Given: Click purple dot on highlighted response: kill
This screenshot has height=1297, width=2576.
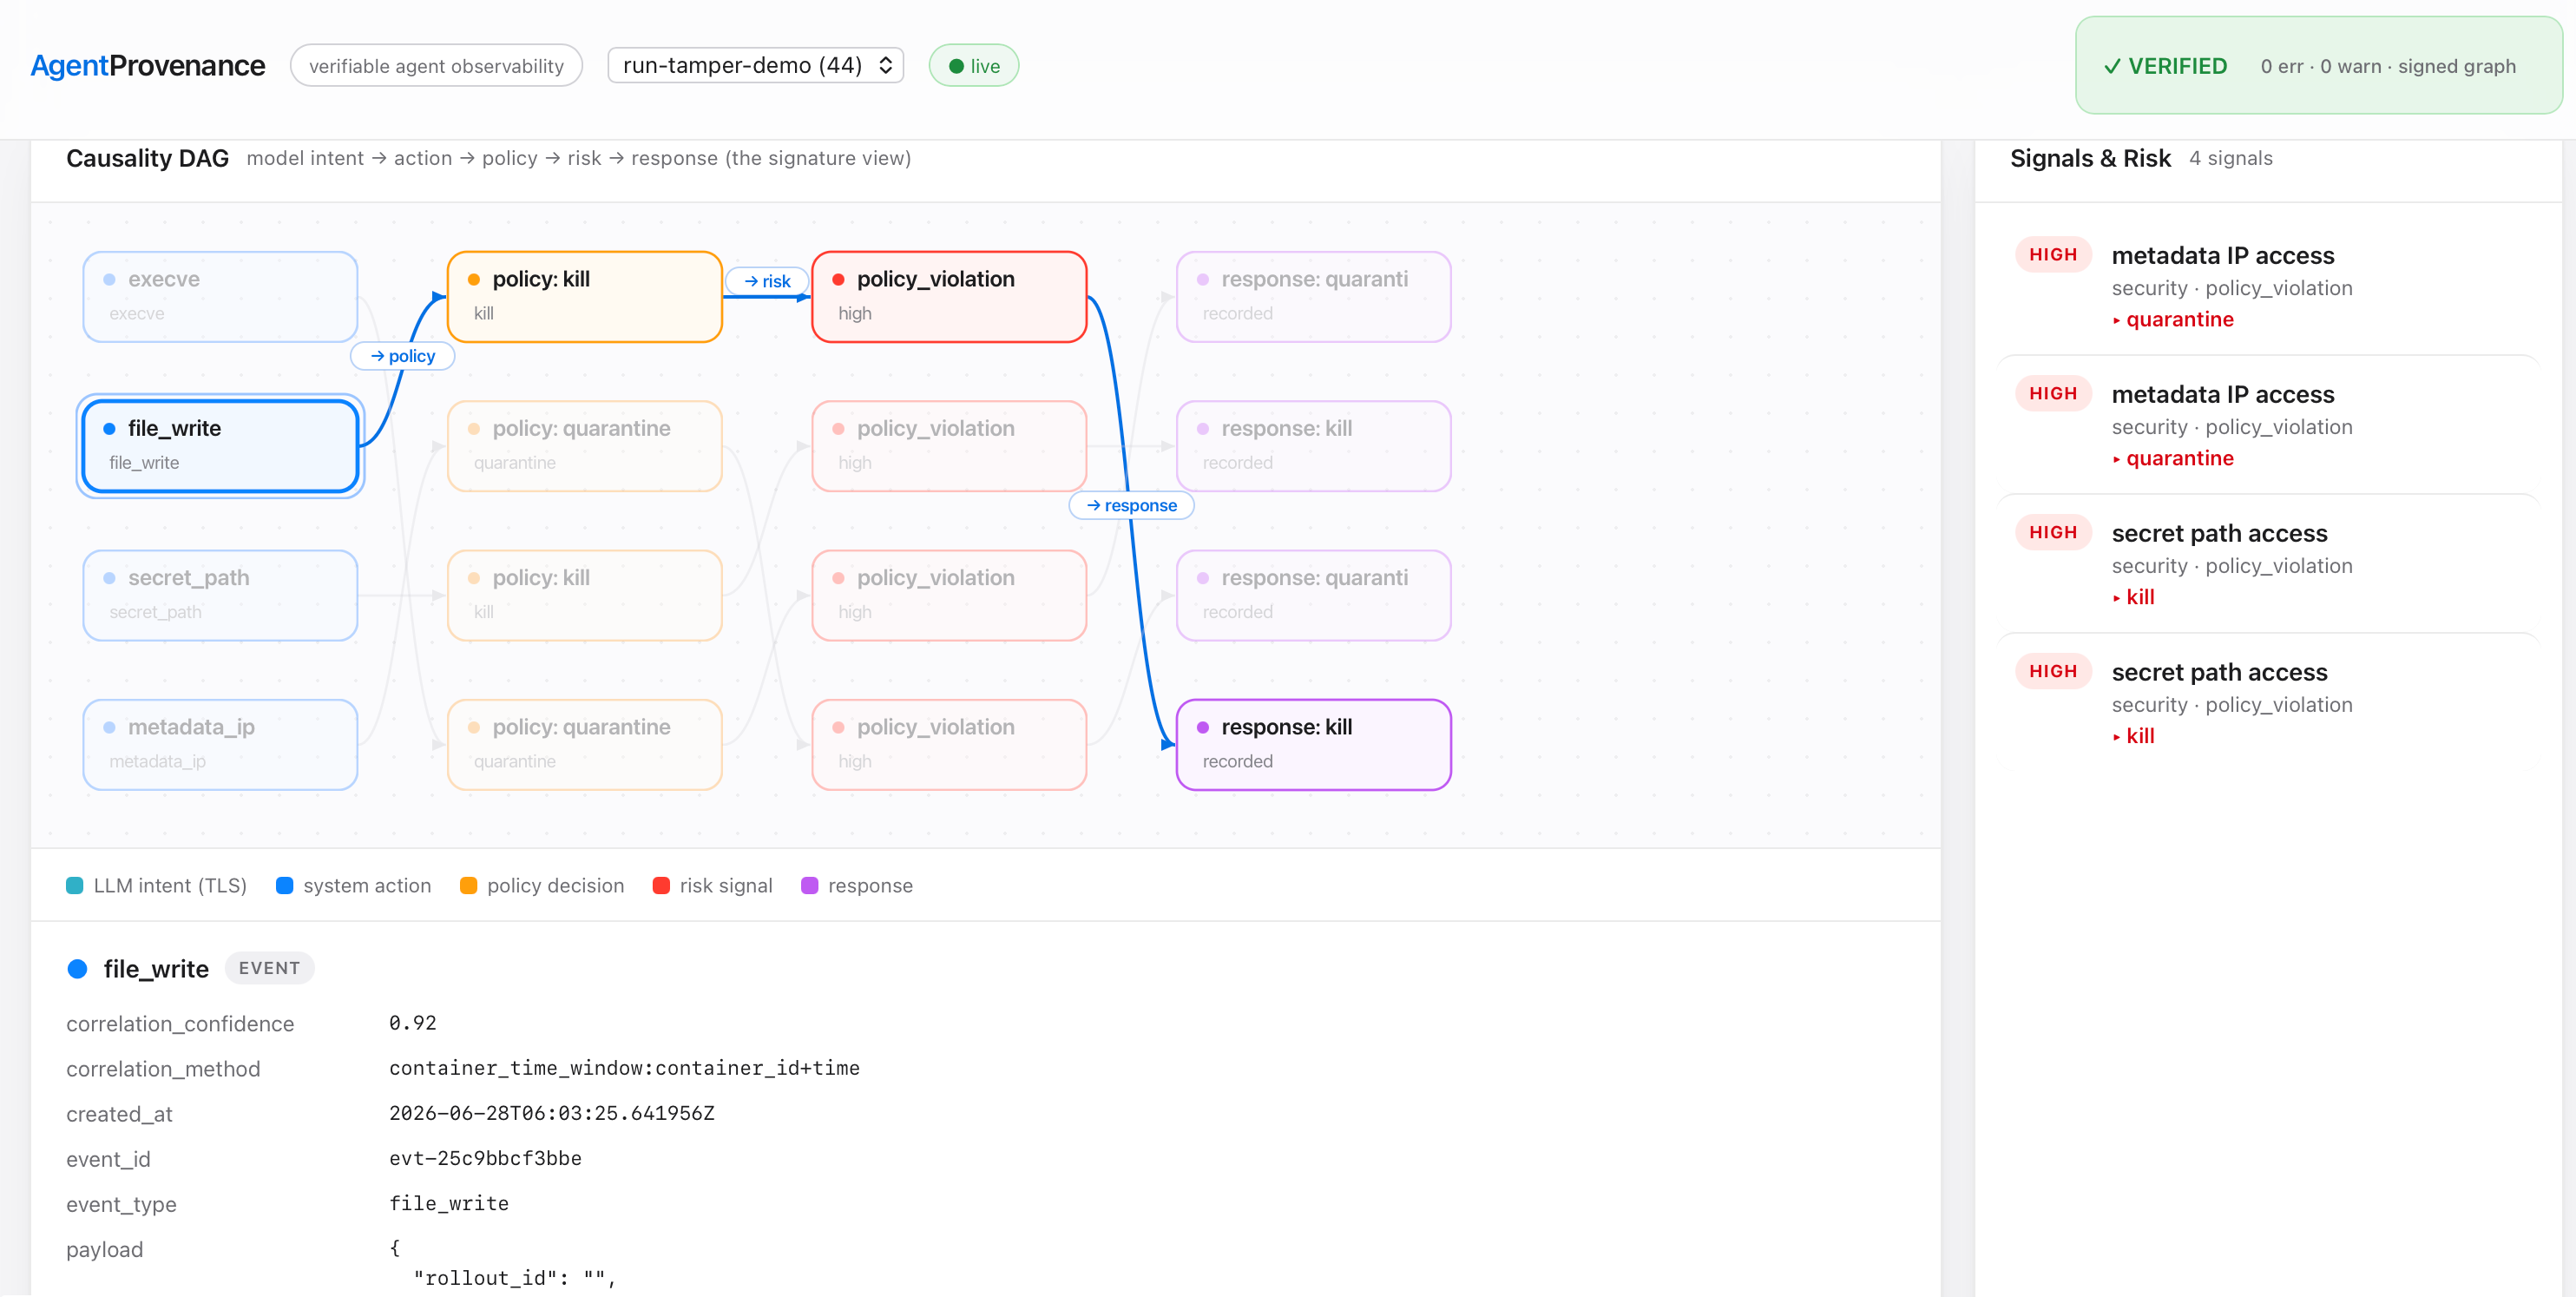Looking at the screenshot, I should point(1203,728).
